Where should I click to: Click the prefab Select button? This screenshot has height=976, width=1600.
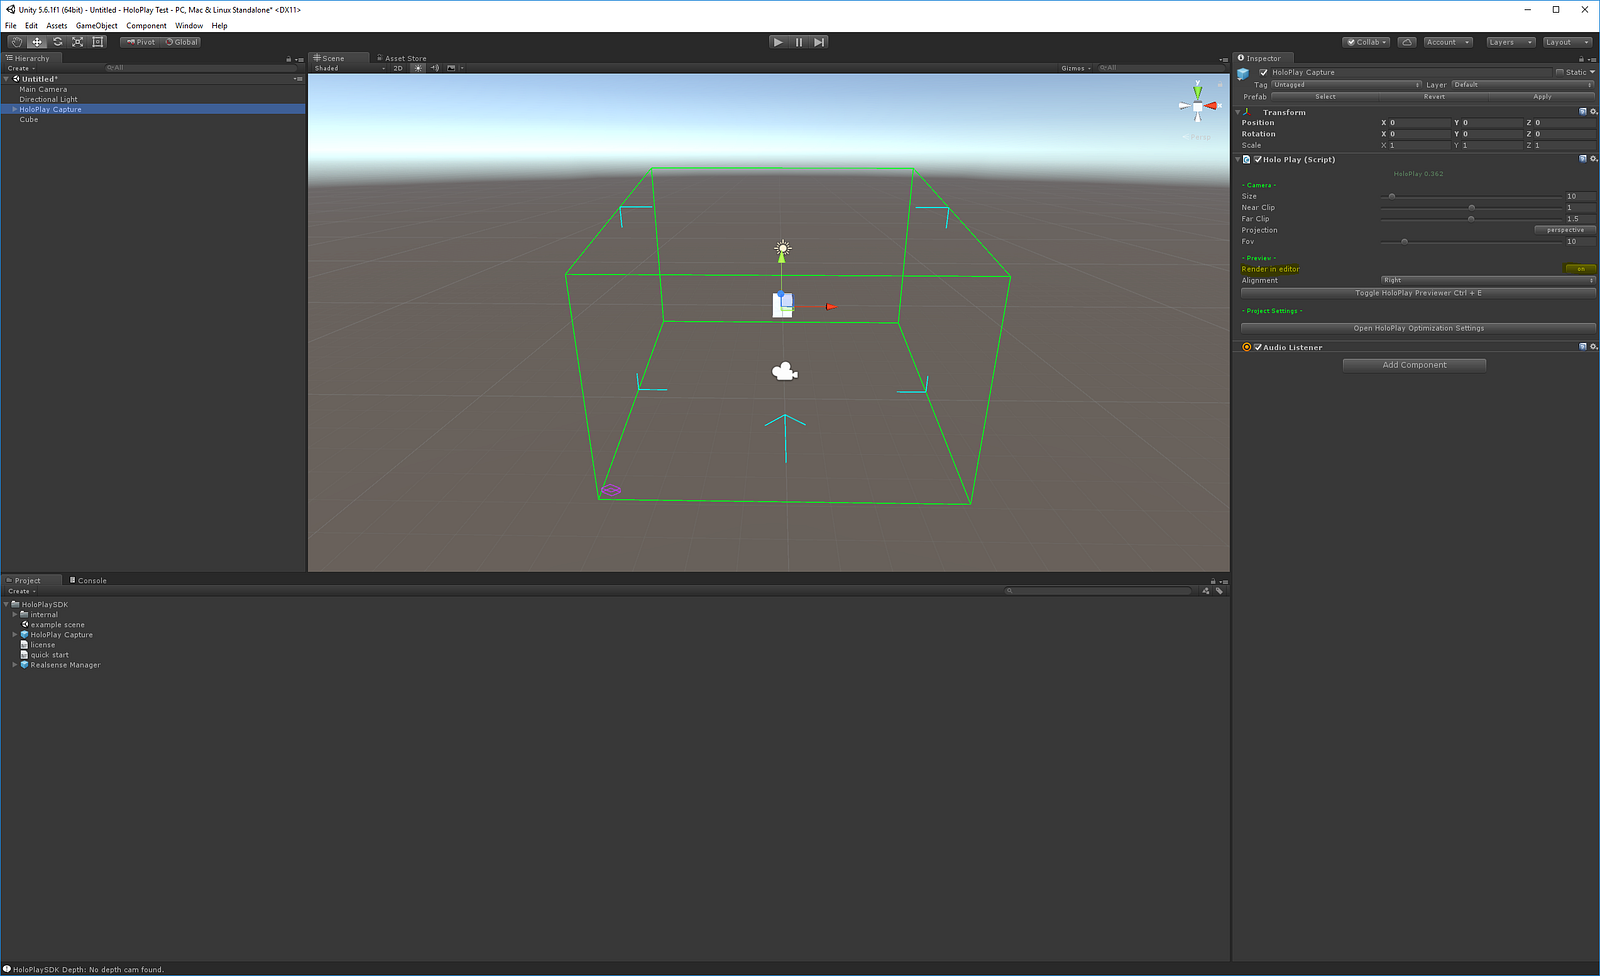click(1325, 97)
